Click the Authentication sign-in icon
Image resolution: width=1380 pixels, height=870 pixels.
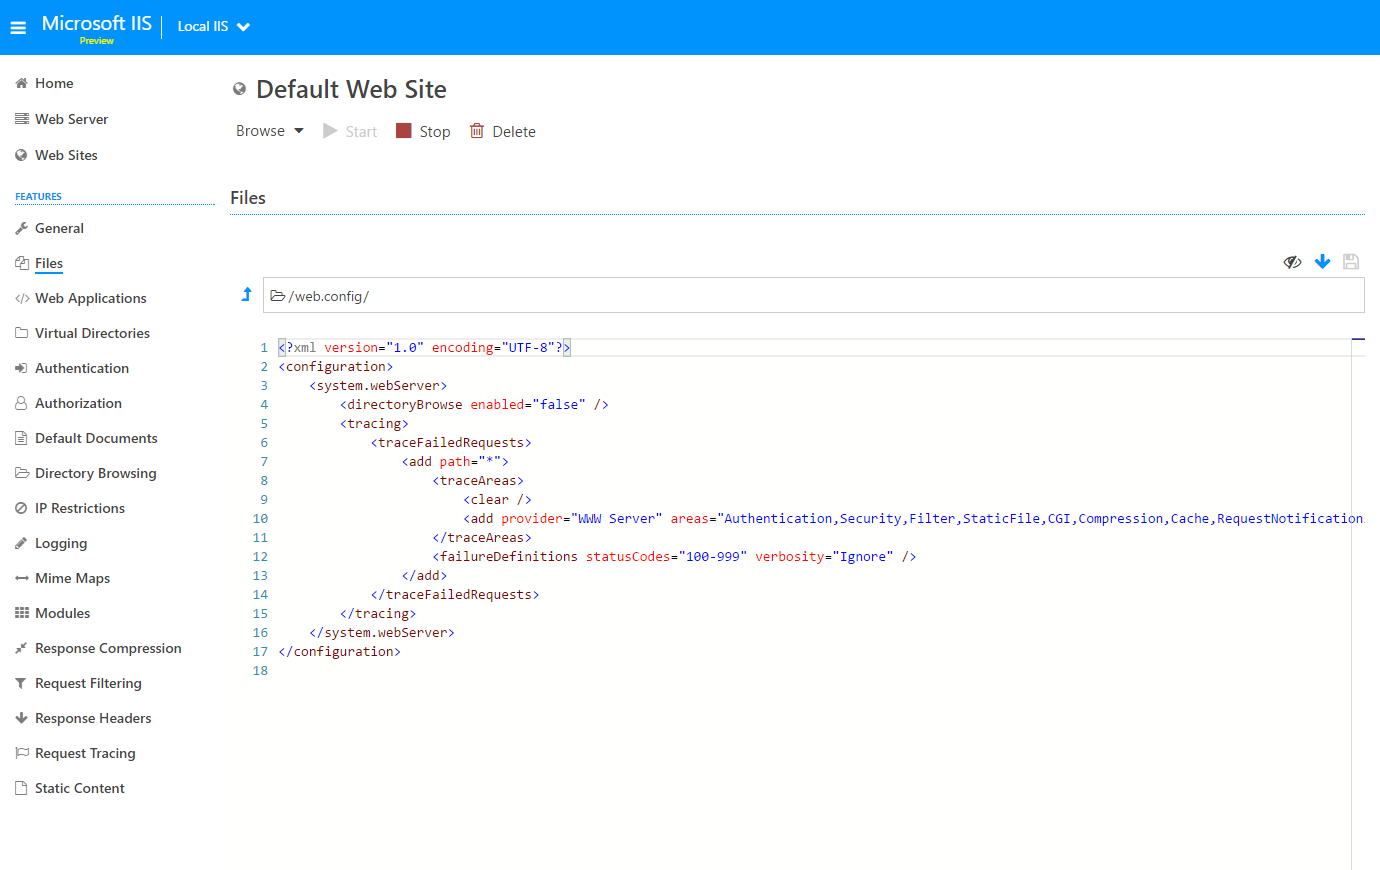coord(21,368)
